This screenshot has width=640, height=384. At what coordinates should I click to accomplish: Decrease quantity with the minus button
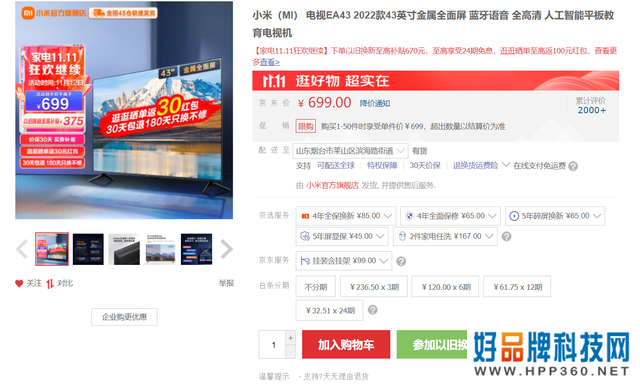291,352
